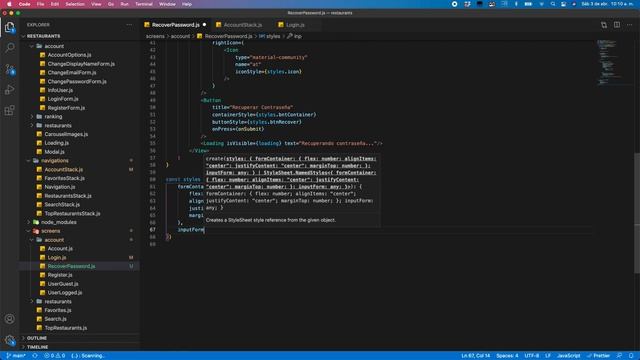Open FavoritesStack.js file
Screen dimensions: 640x360
[x=64, y=178]
